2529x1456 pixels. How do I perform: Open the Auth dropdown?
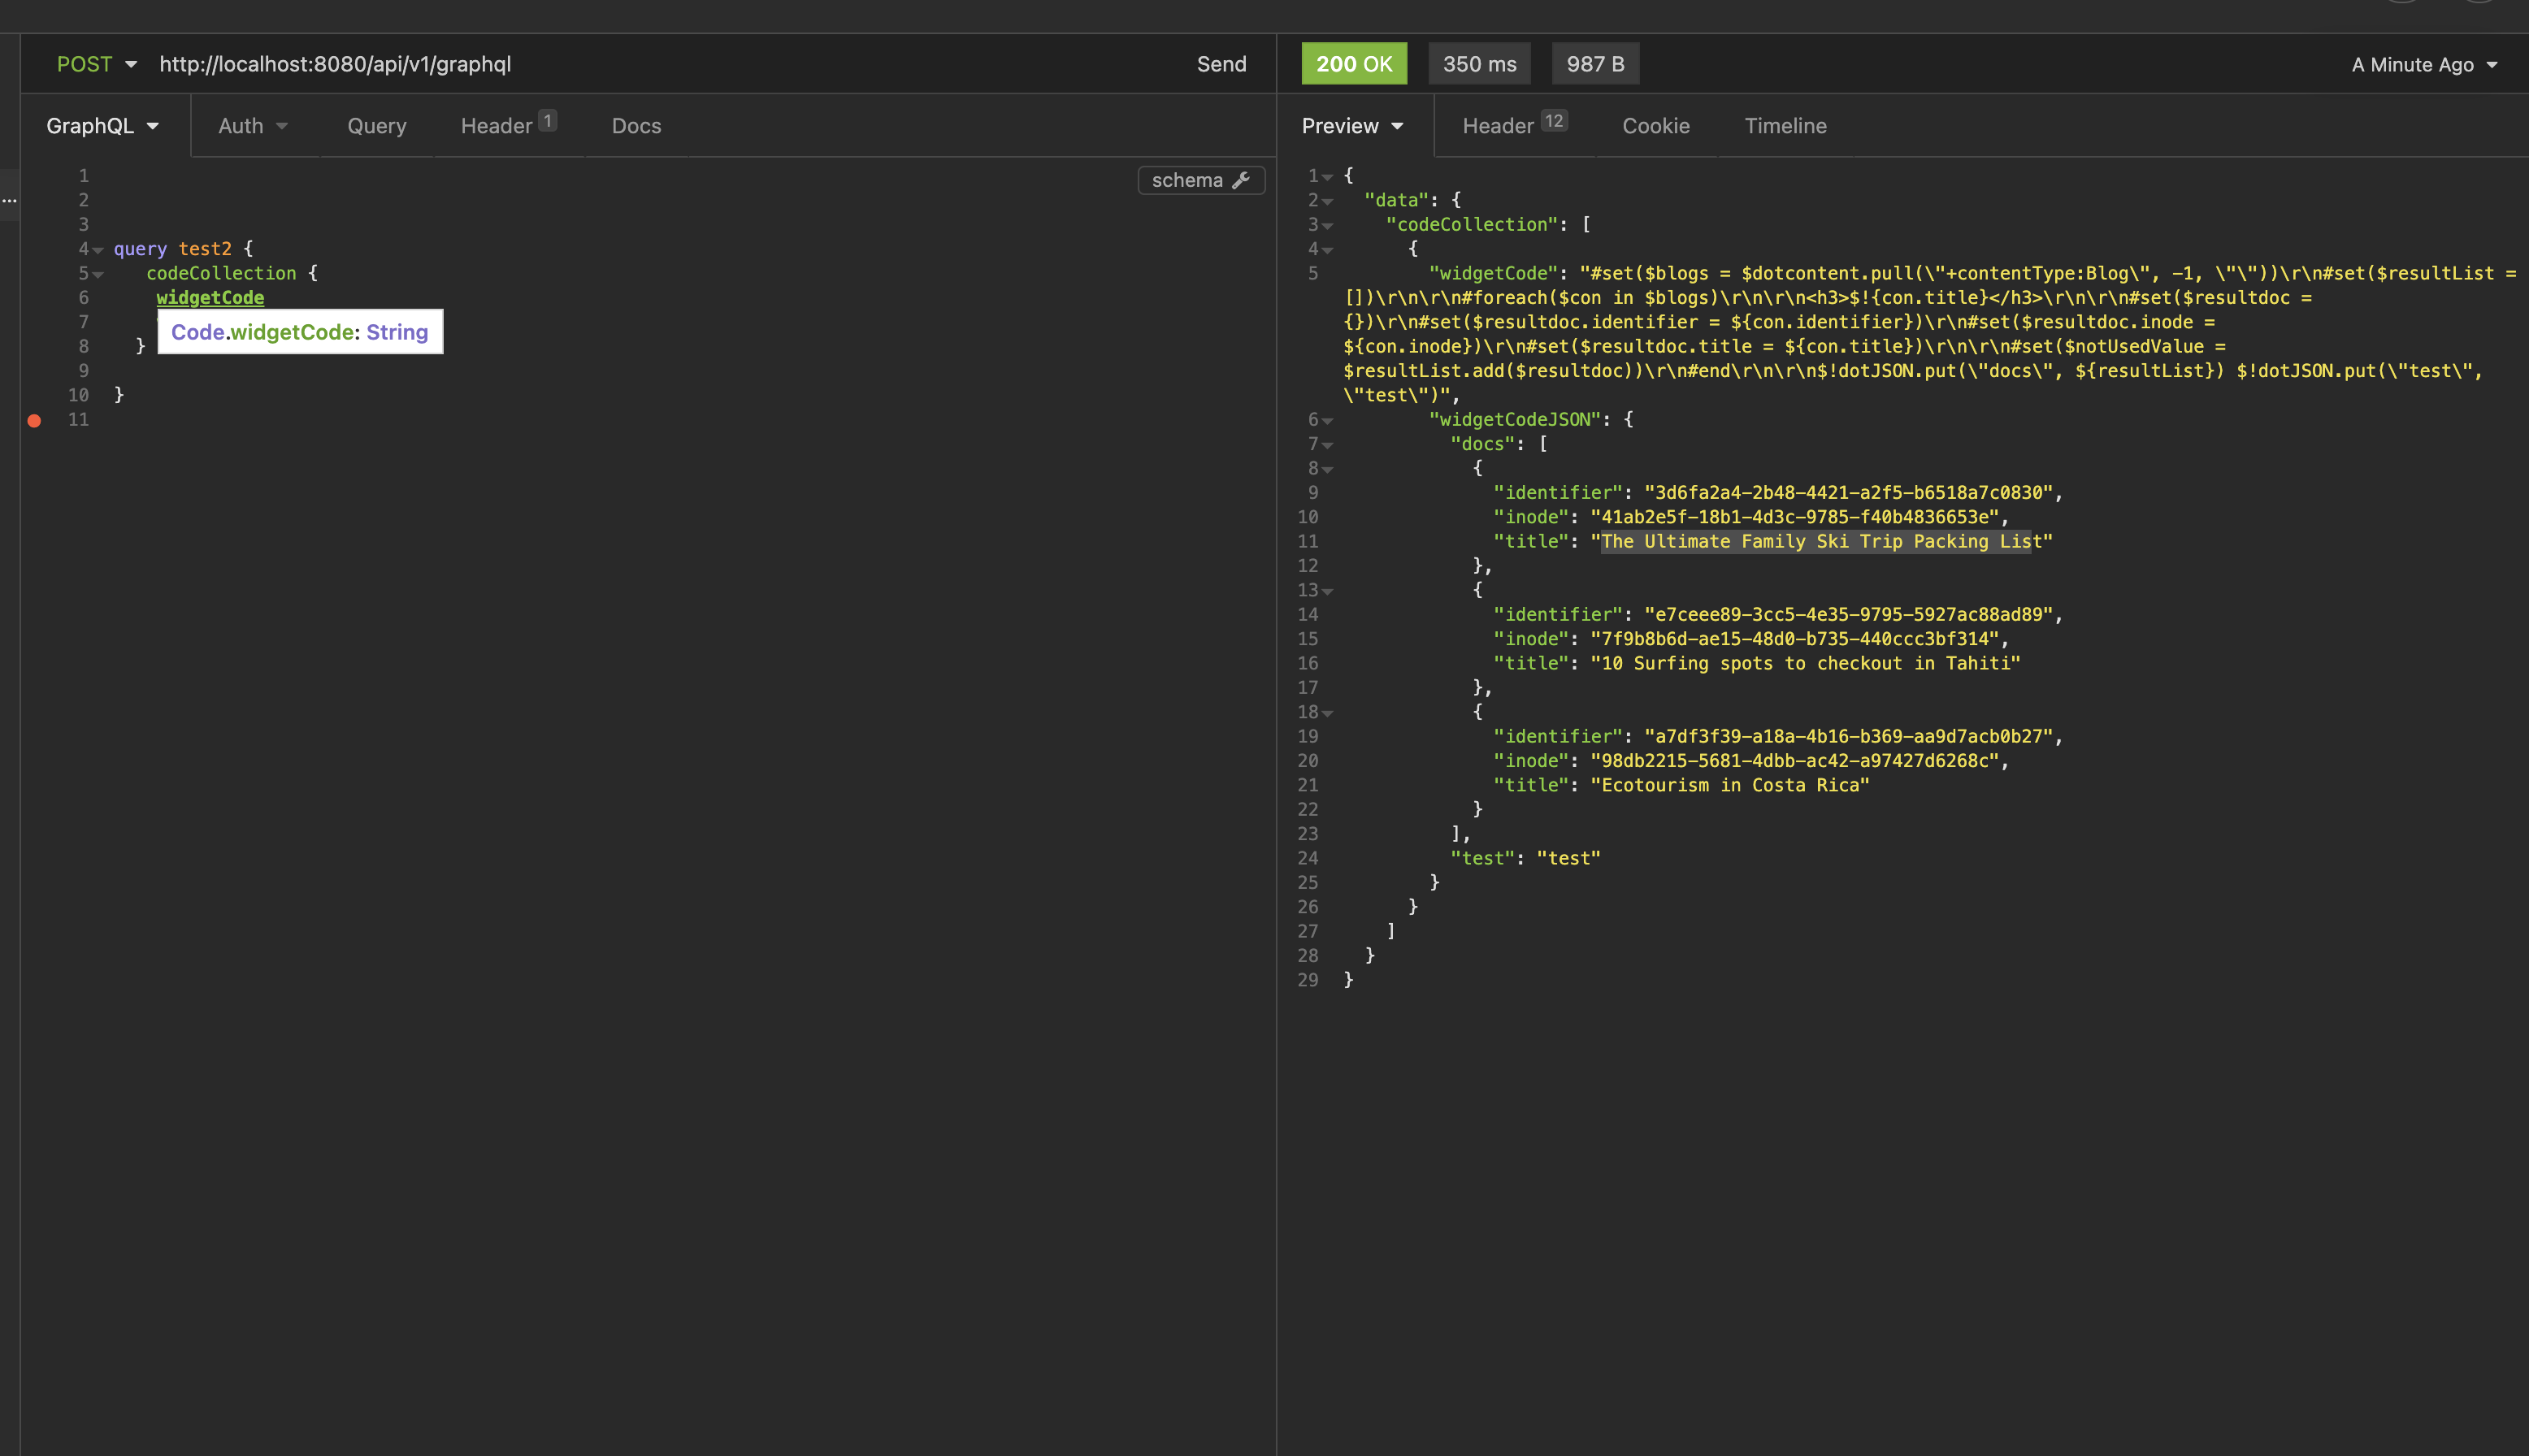(252, 125)
